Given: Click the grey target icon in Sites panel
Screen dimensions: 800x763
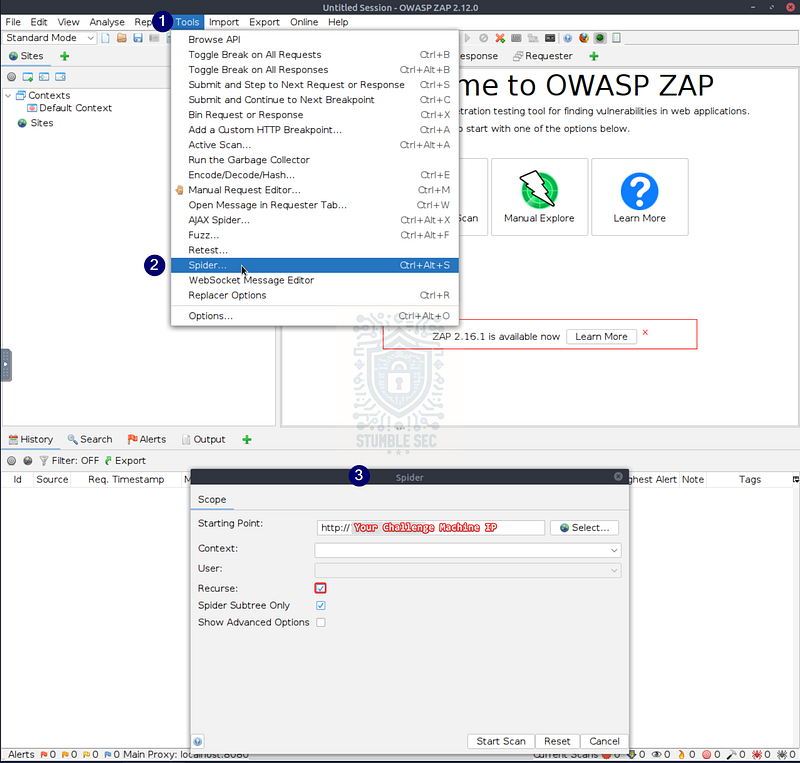Looking at the screenshot, I should [11, 77].
